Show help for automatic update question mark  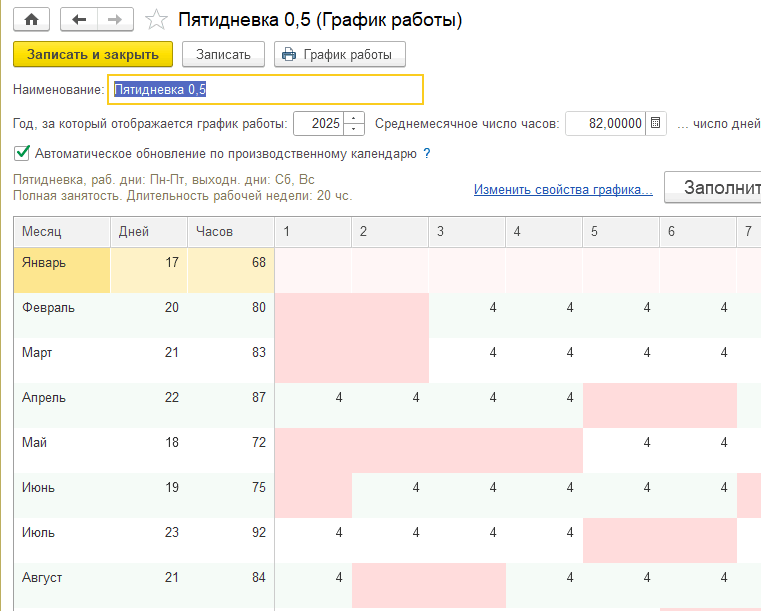427,154
